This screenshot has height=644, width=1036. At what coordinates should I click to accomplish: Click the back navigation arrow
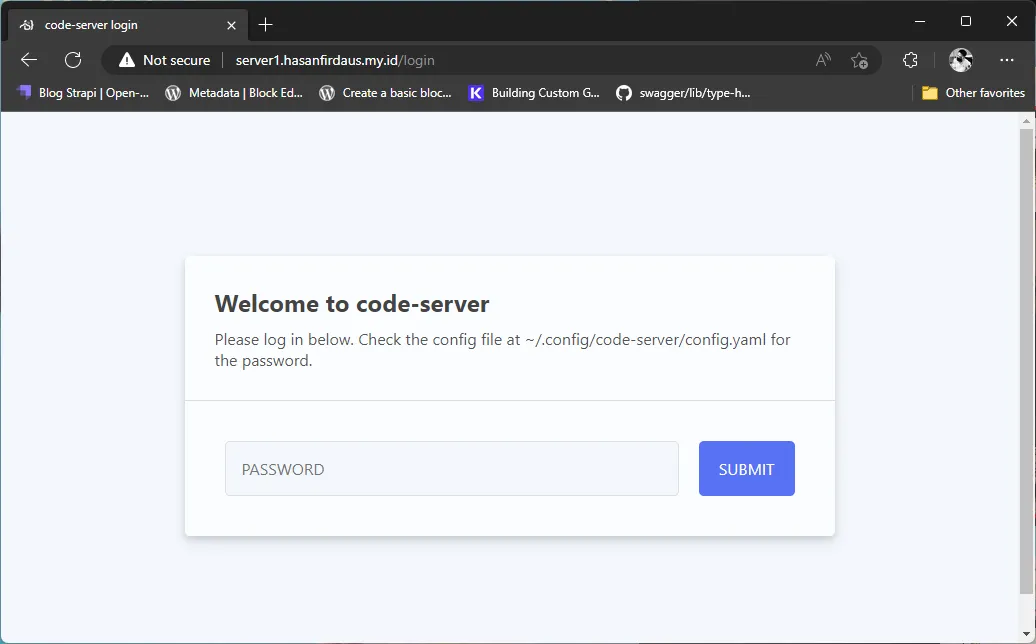click(28, 60)
